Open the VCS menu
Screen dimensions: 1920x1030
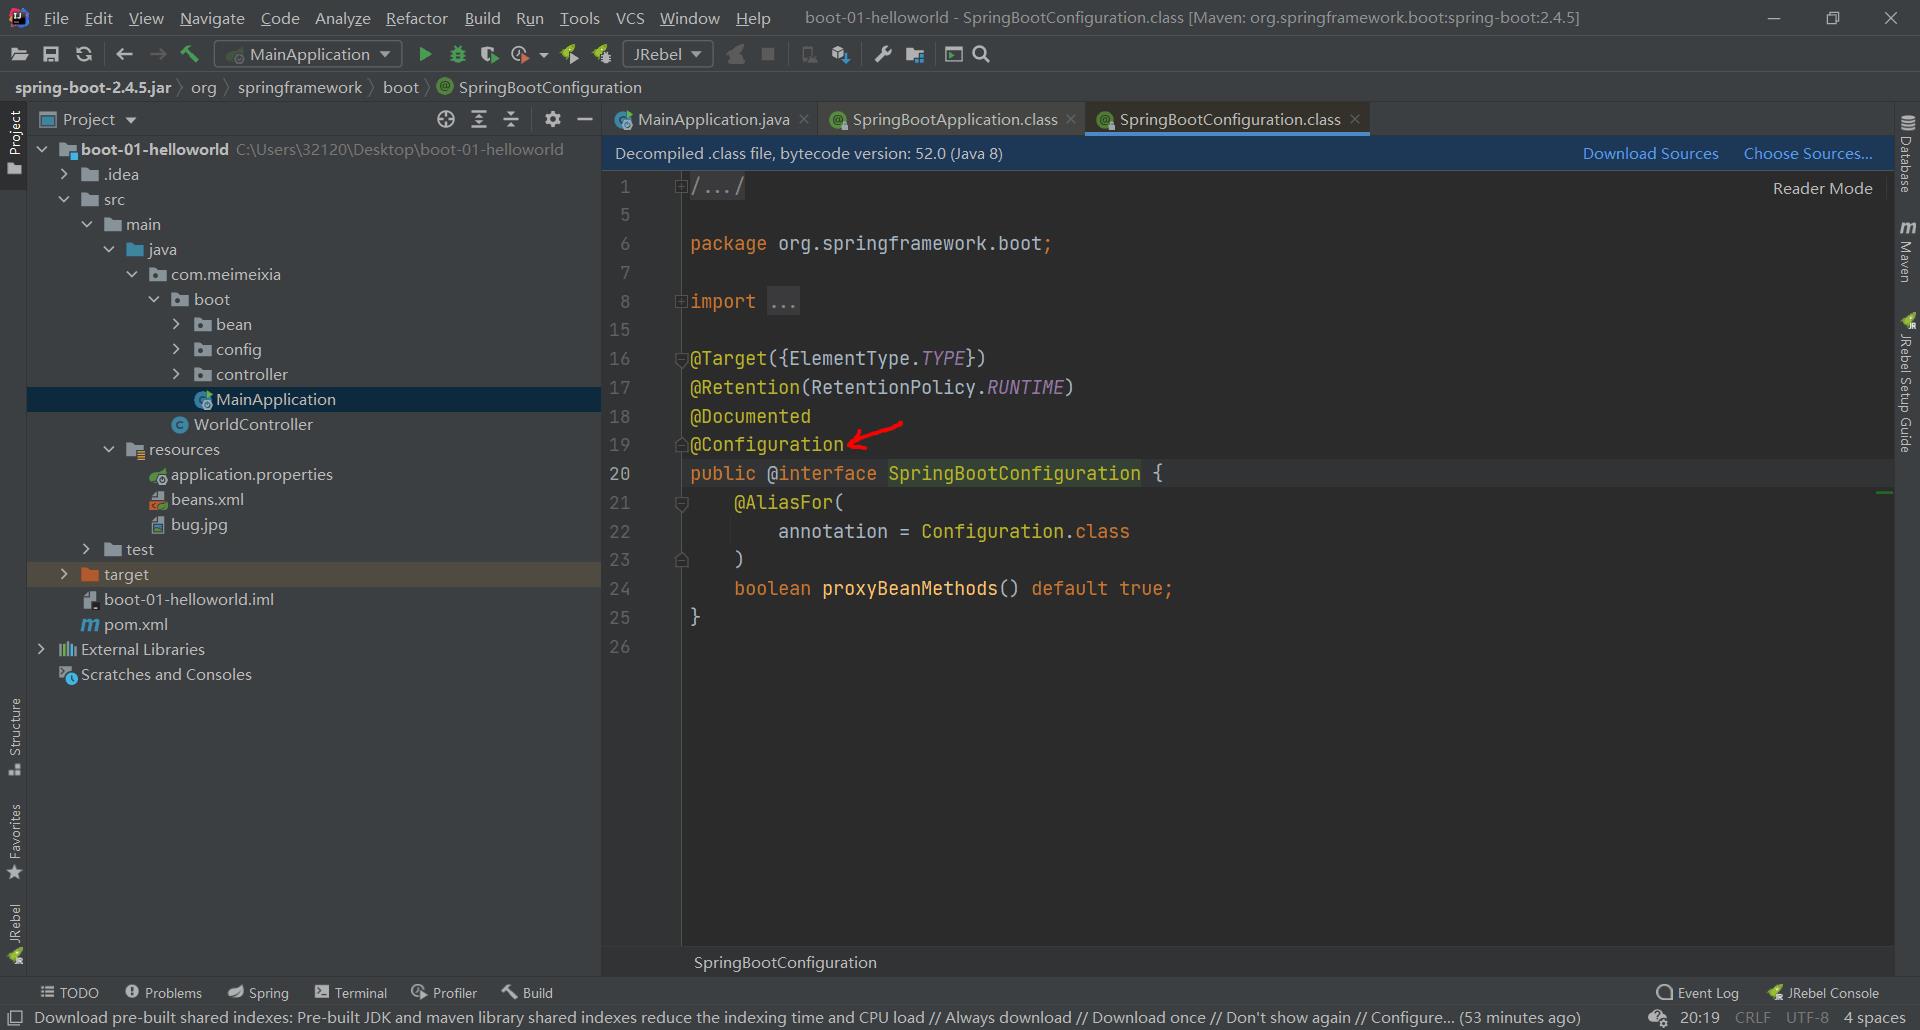coord(630,18)
